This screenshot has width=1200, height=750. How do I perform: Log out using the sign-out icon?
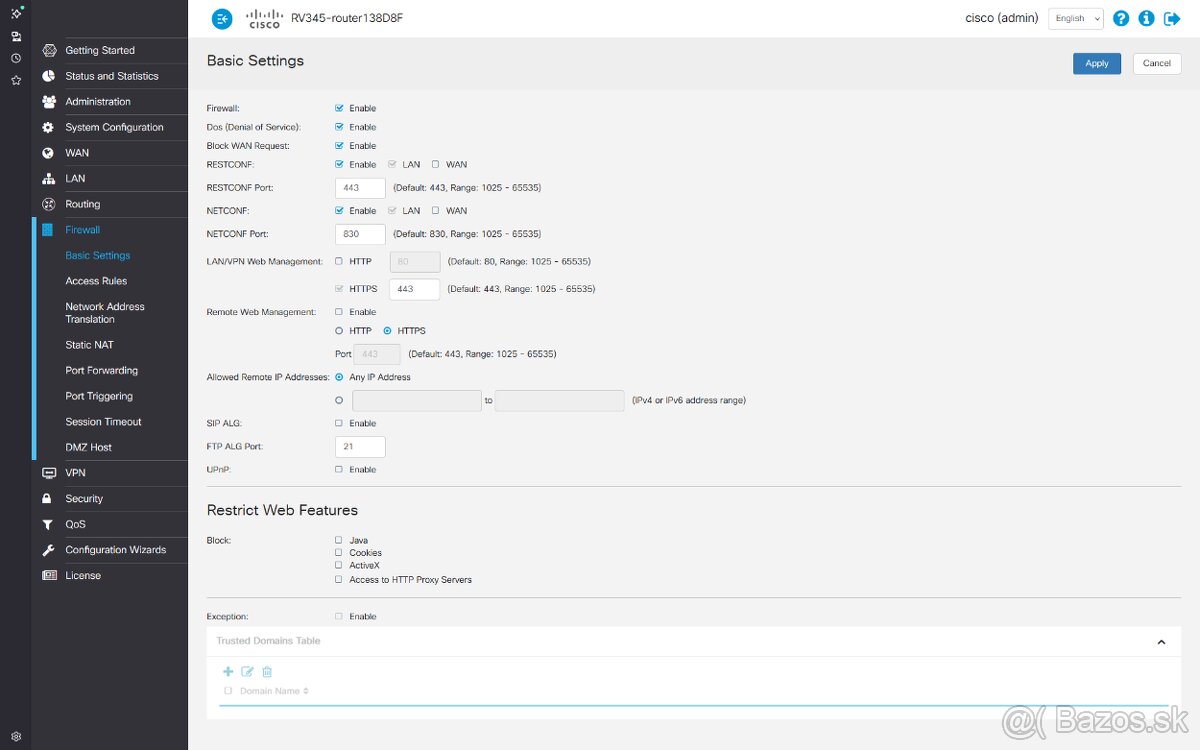pyautogui.click(x=1171, y=18)
